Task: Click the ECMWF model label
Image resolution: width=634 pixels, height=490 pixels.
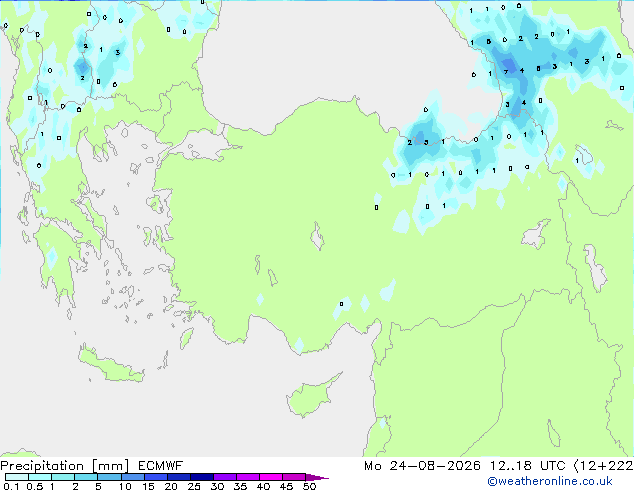Action: click(161, 466)
